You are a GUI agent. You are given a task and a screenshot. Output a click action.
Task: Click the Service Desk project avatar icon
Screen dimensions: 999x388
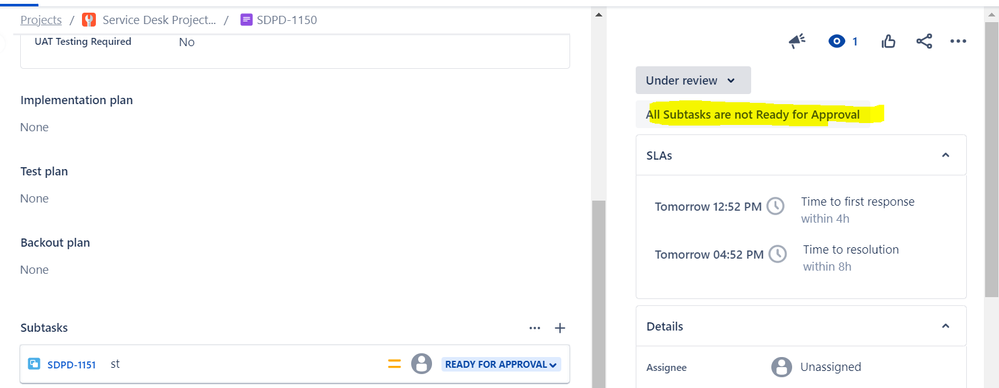click(x=89, y=20)
